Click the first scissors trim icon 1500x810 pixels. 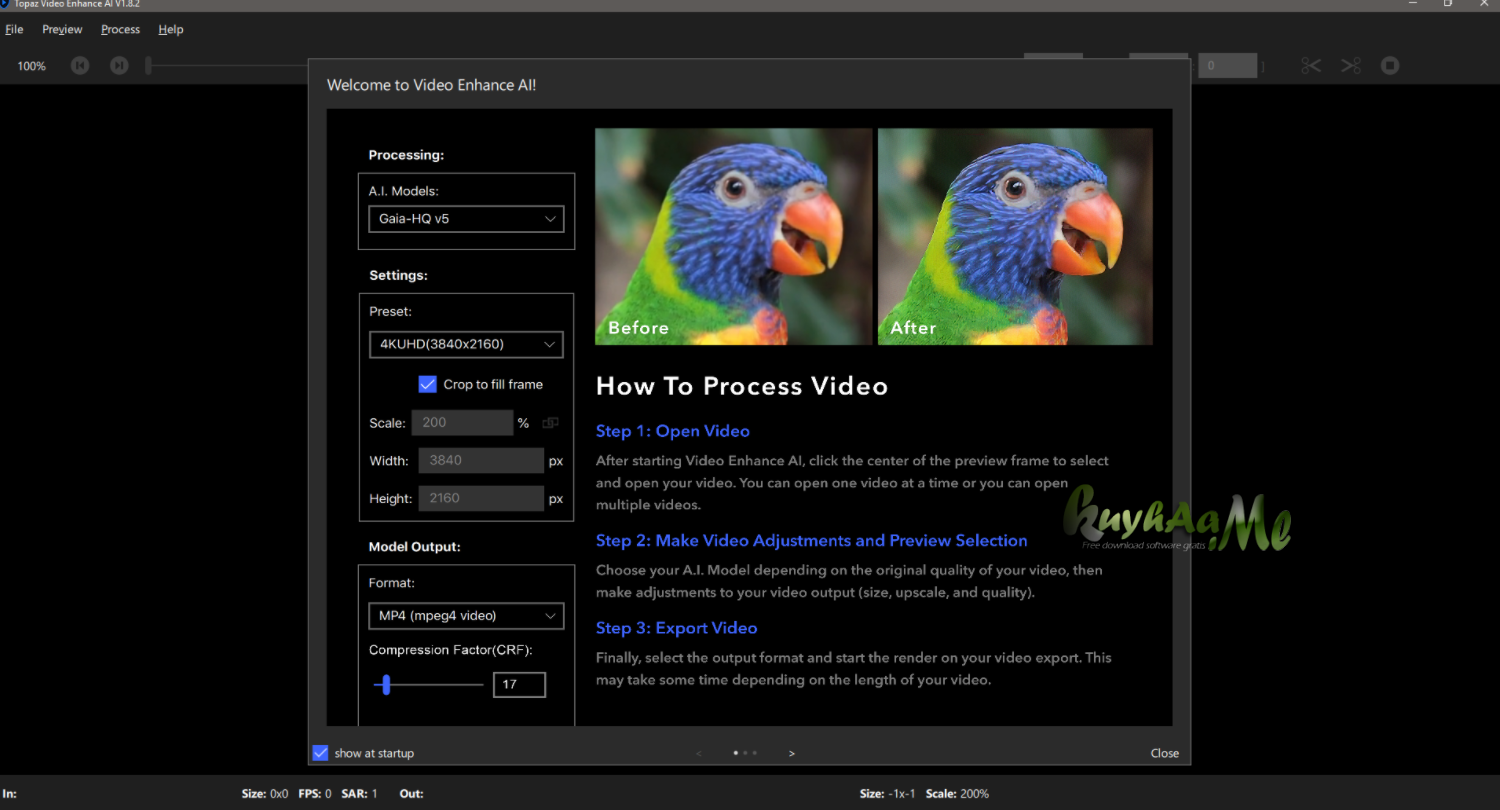(1311, 66)
